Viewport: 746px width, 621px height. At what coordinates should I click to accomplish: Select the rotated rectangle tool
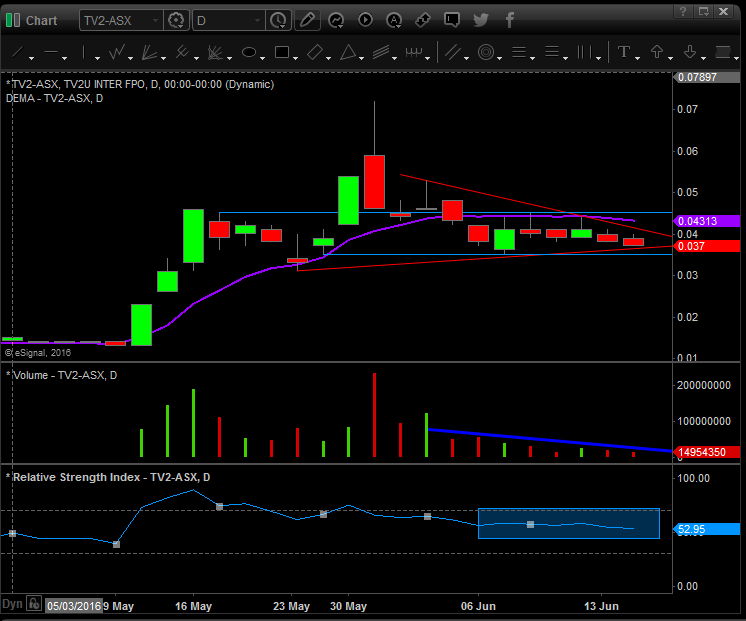tap(315, 52)
